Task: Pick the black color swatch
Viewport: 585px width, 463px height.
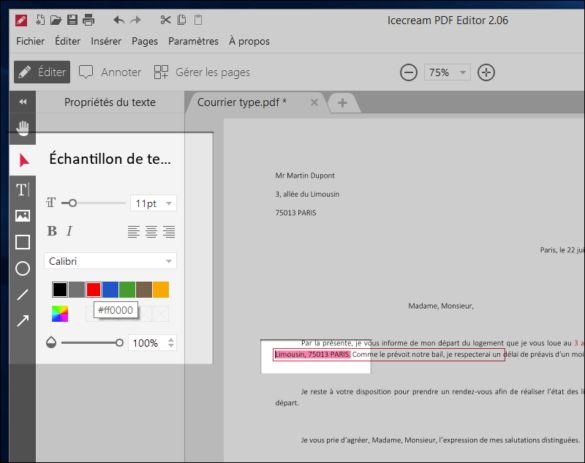Action: pos(60,290)
